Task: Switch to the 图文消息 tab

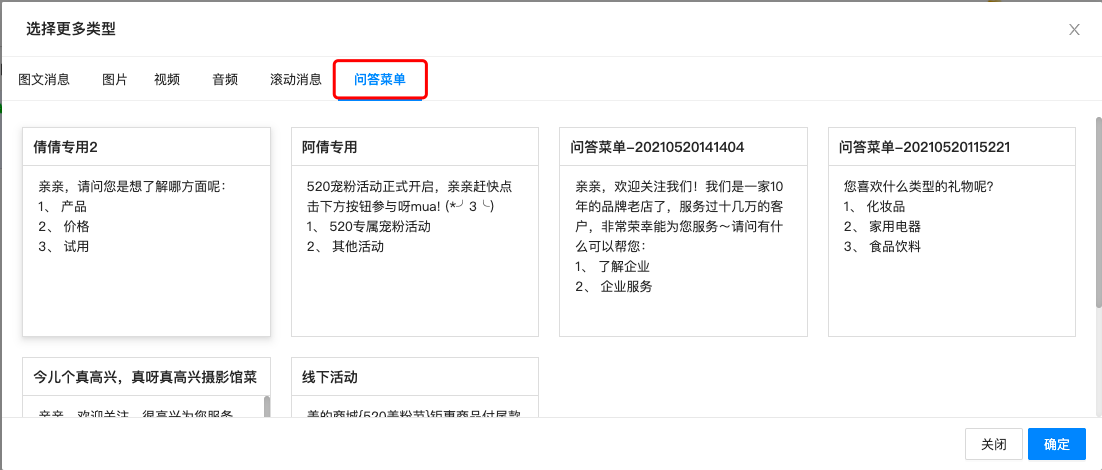Action: [x=44, y=80]
